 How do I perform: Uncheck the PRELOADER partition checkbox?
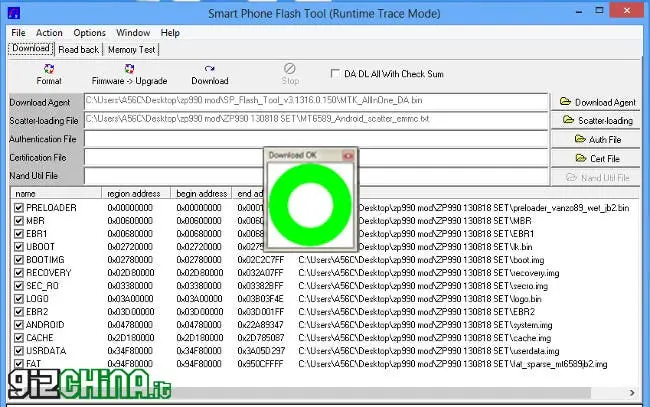pyautogui.click(x=19, y=208)
